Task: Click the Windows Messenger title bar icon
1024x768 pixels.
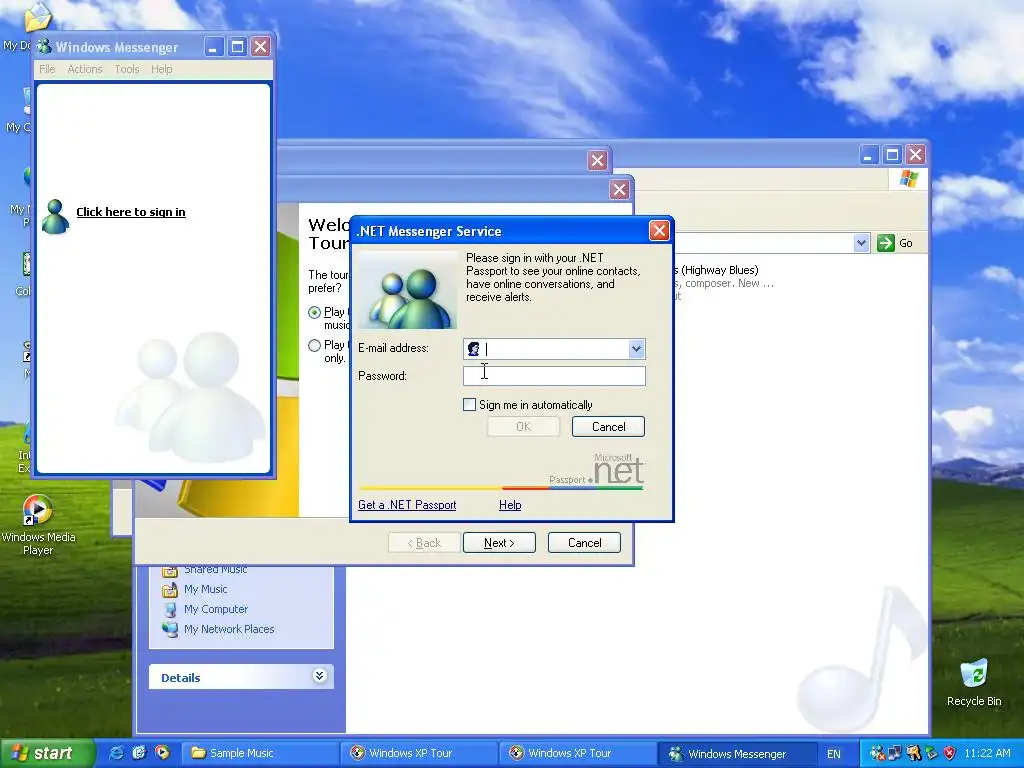Action: tap(44, 47)
